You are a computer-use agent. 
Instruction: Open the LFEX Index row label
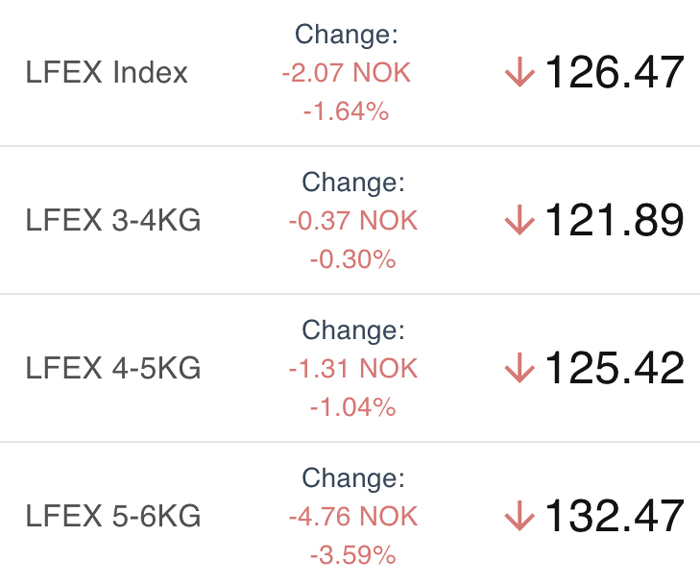106,72
